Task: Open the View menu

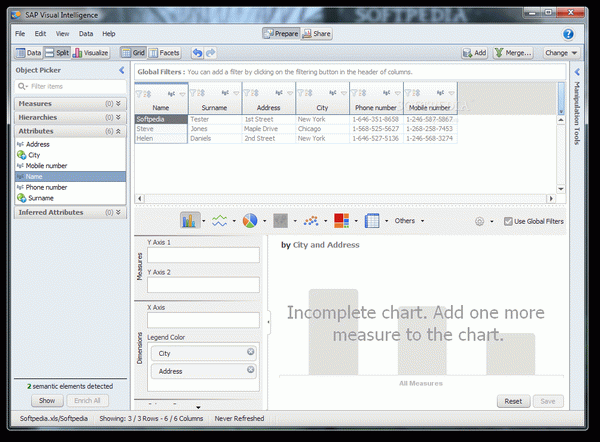Action: coord(62,34)
